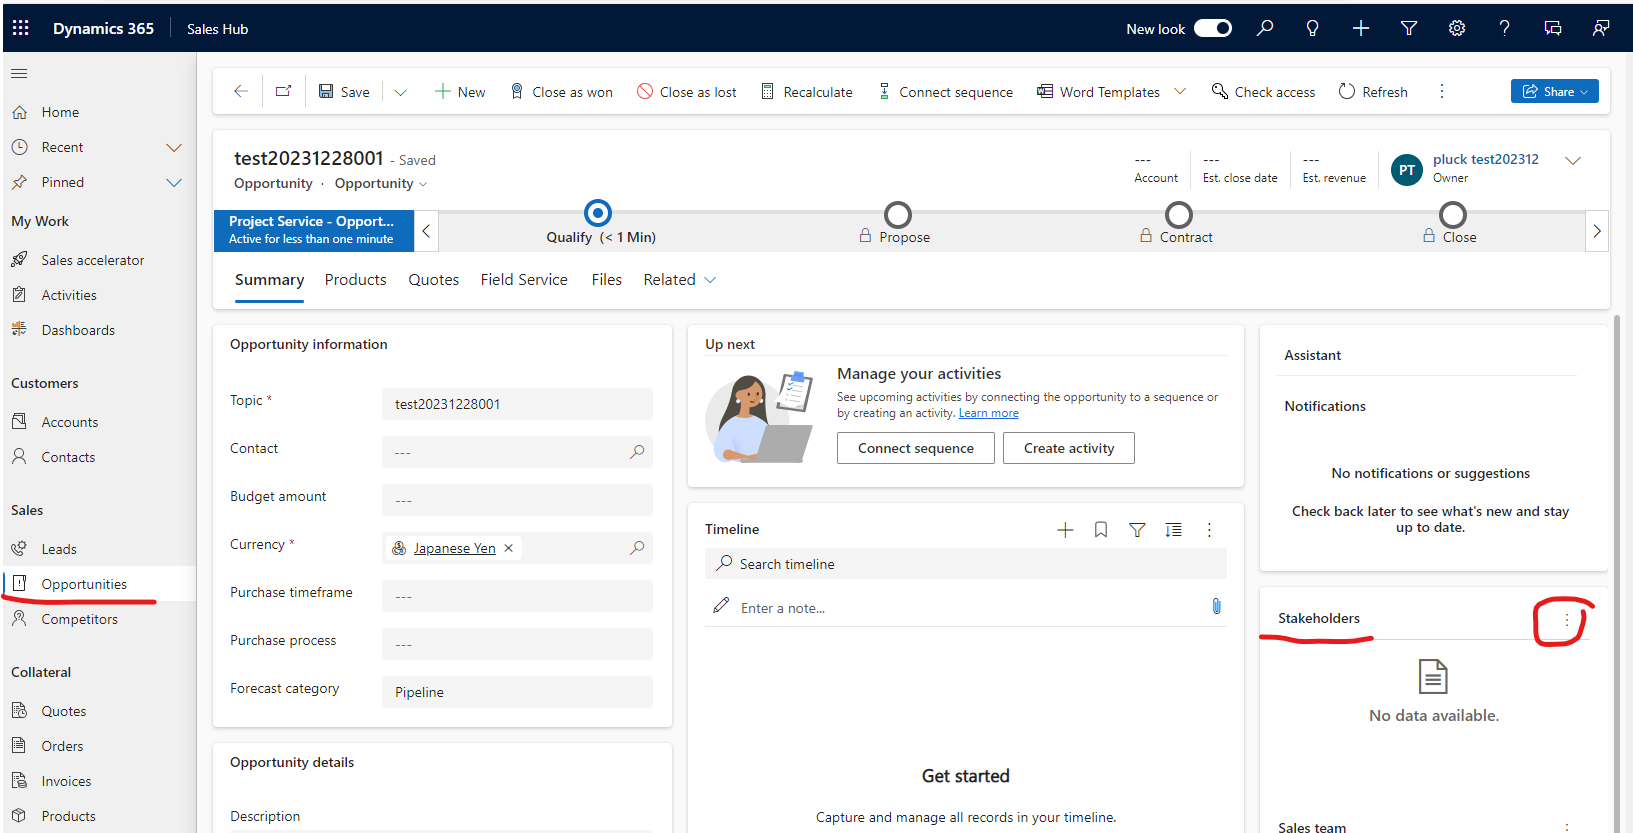Click New in the command bar
The height and width of the screenshot is (833, 1633).
pyautogui.click(x=460, y=92)
